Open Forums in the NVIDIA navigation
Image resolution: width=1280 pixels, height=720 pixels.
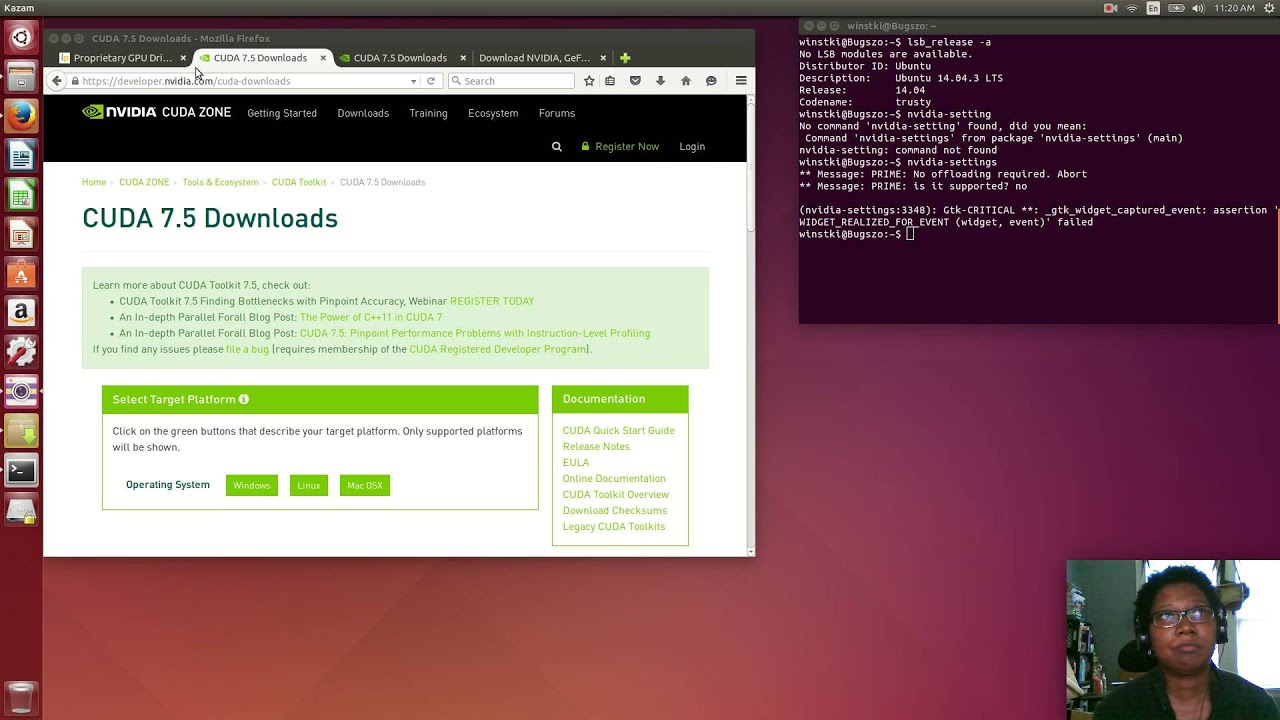pos(557,113)
